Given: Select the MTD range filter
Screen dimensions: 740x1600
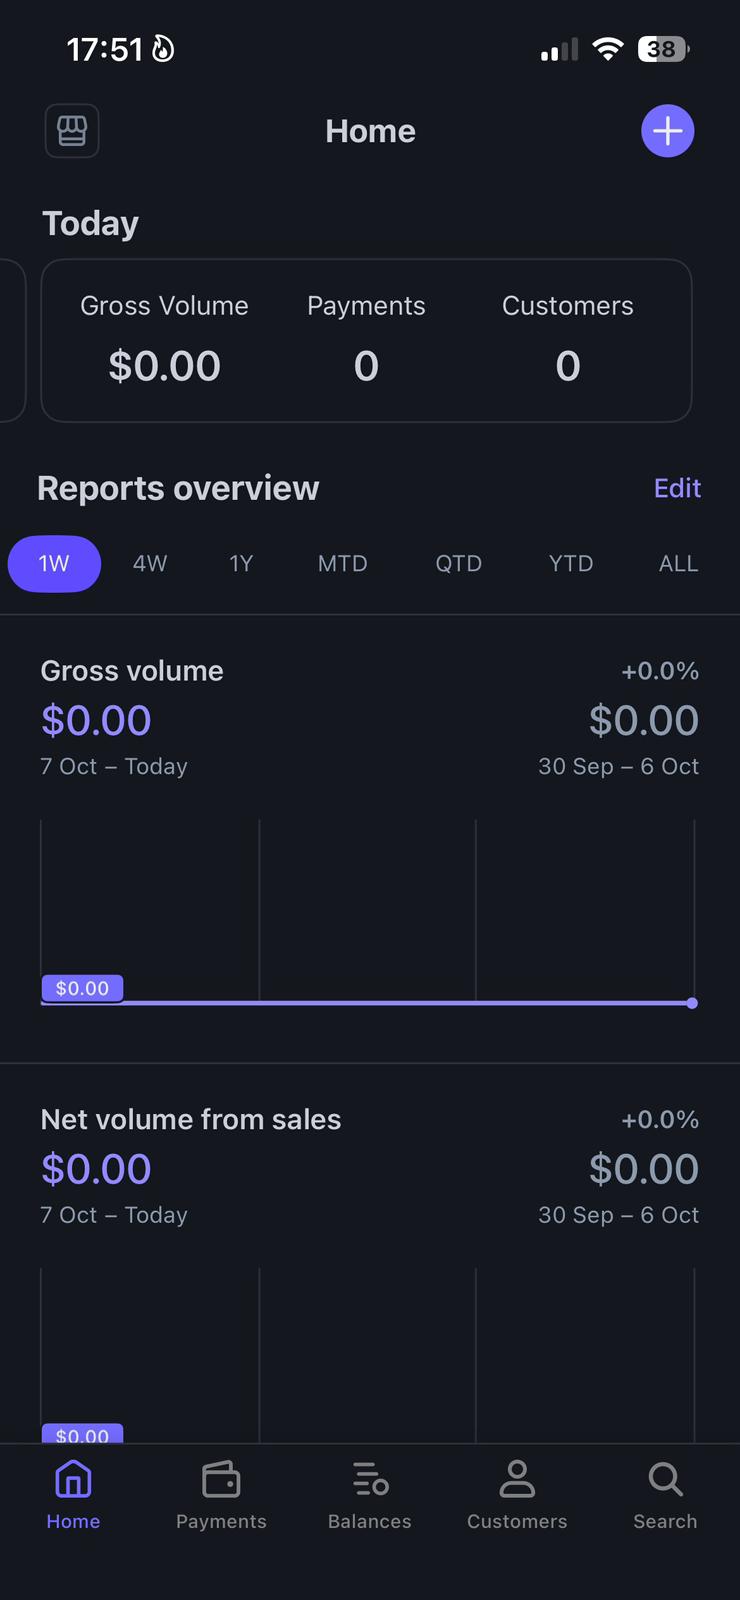Looking at the screenshot, I should tap(343, 564).
